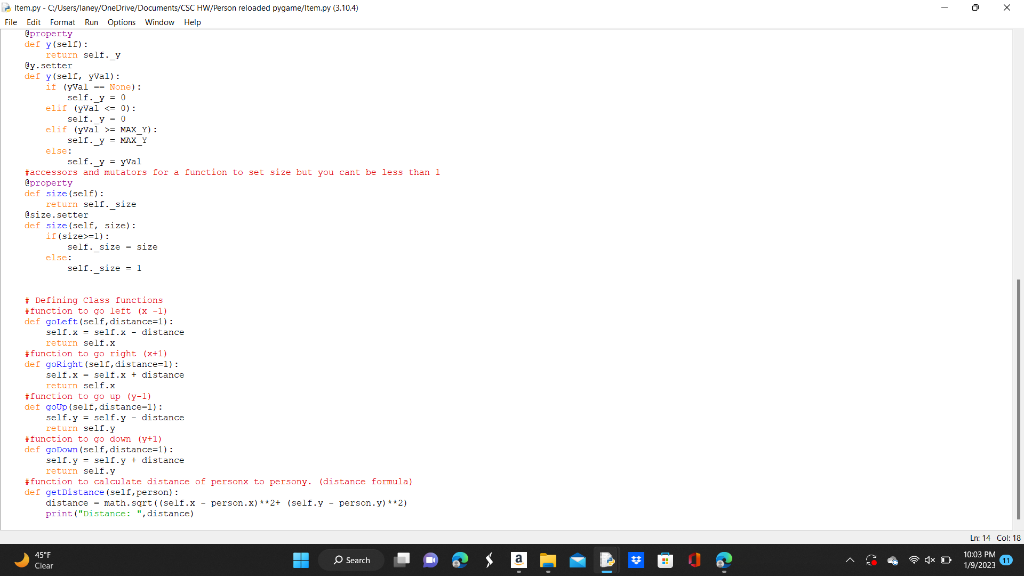This screenshot has height=576, width=1024.
Task: Click the muted volume tray icon
Action: coord(929,560)
